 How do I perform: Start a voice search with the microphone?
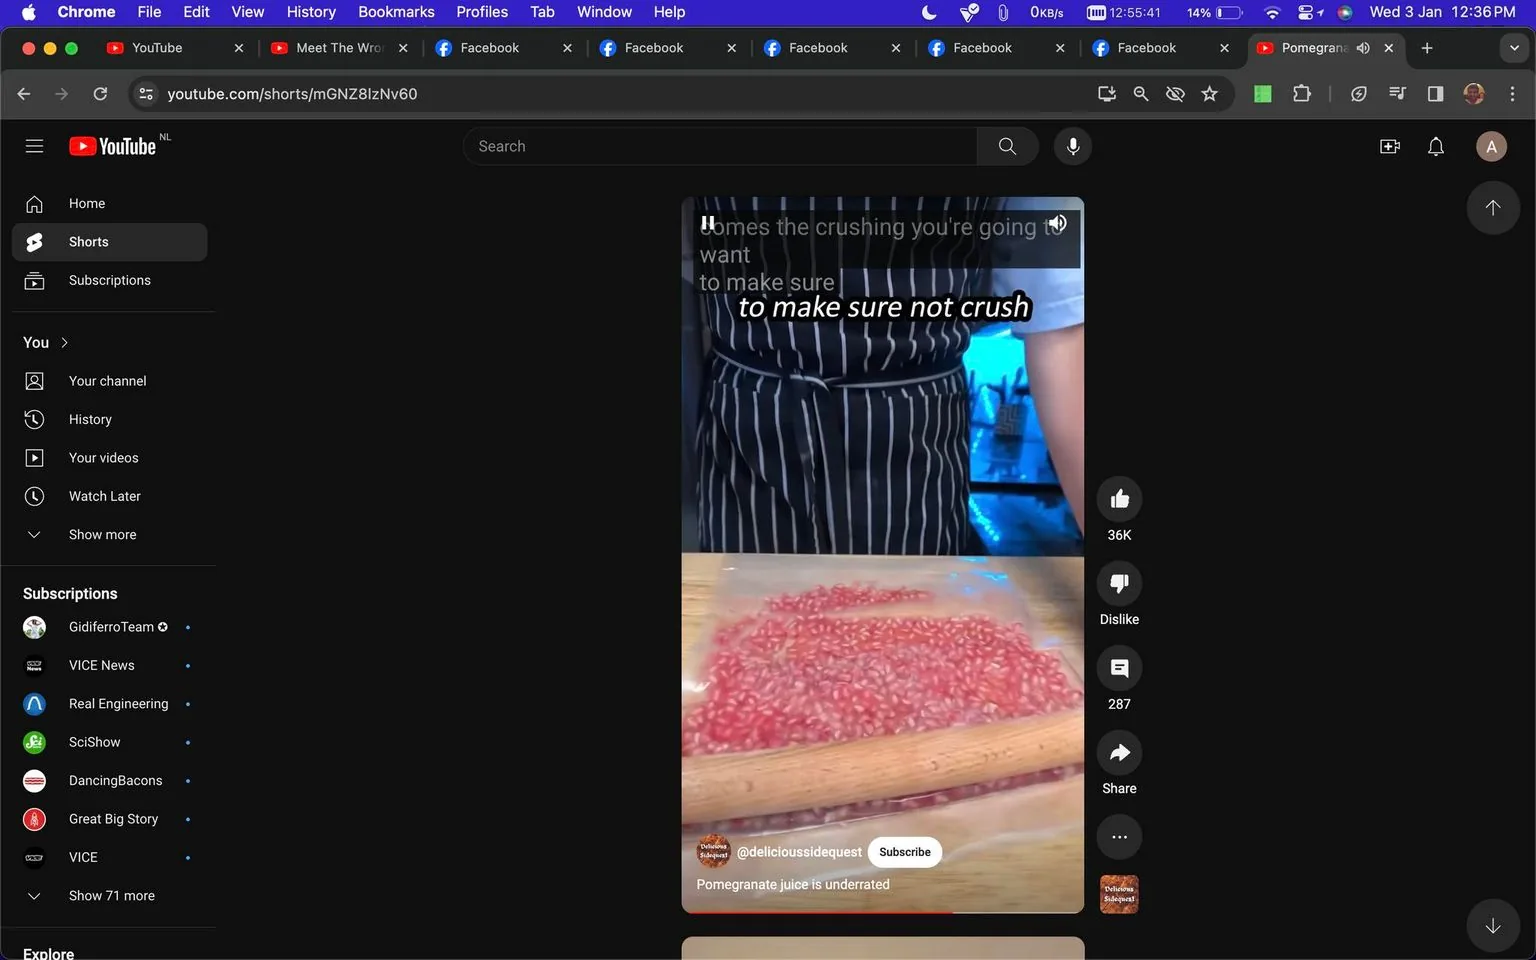click(x=1071, y=146)
